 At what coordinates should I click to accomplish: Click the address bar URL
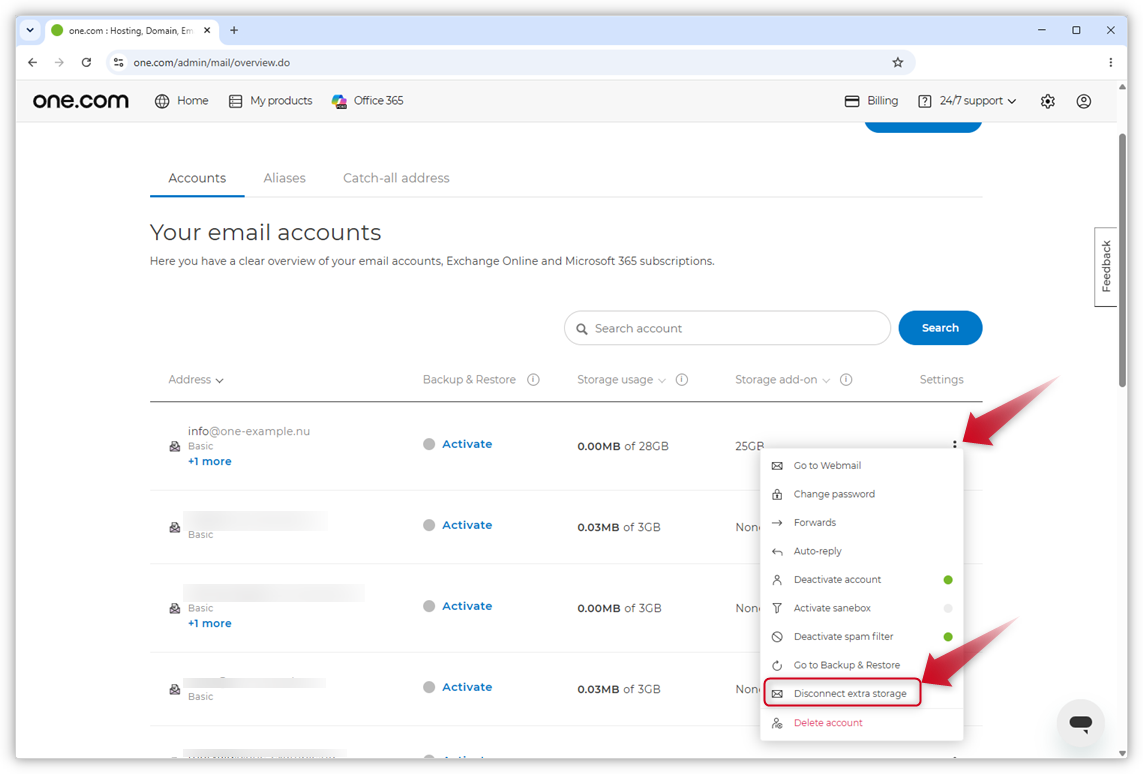pyautogui.click(x=211, y=63)
